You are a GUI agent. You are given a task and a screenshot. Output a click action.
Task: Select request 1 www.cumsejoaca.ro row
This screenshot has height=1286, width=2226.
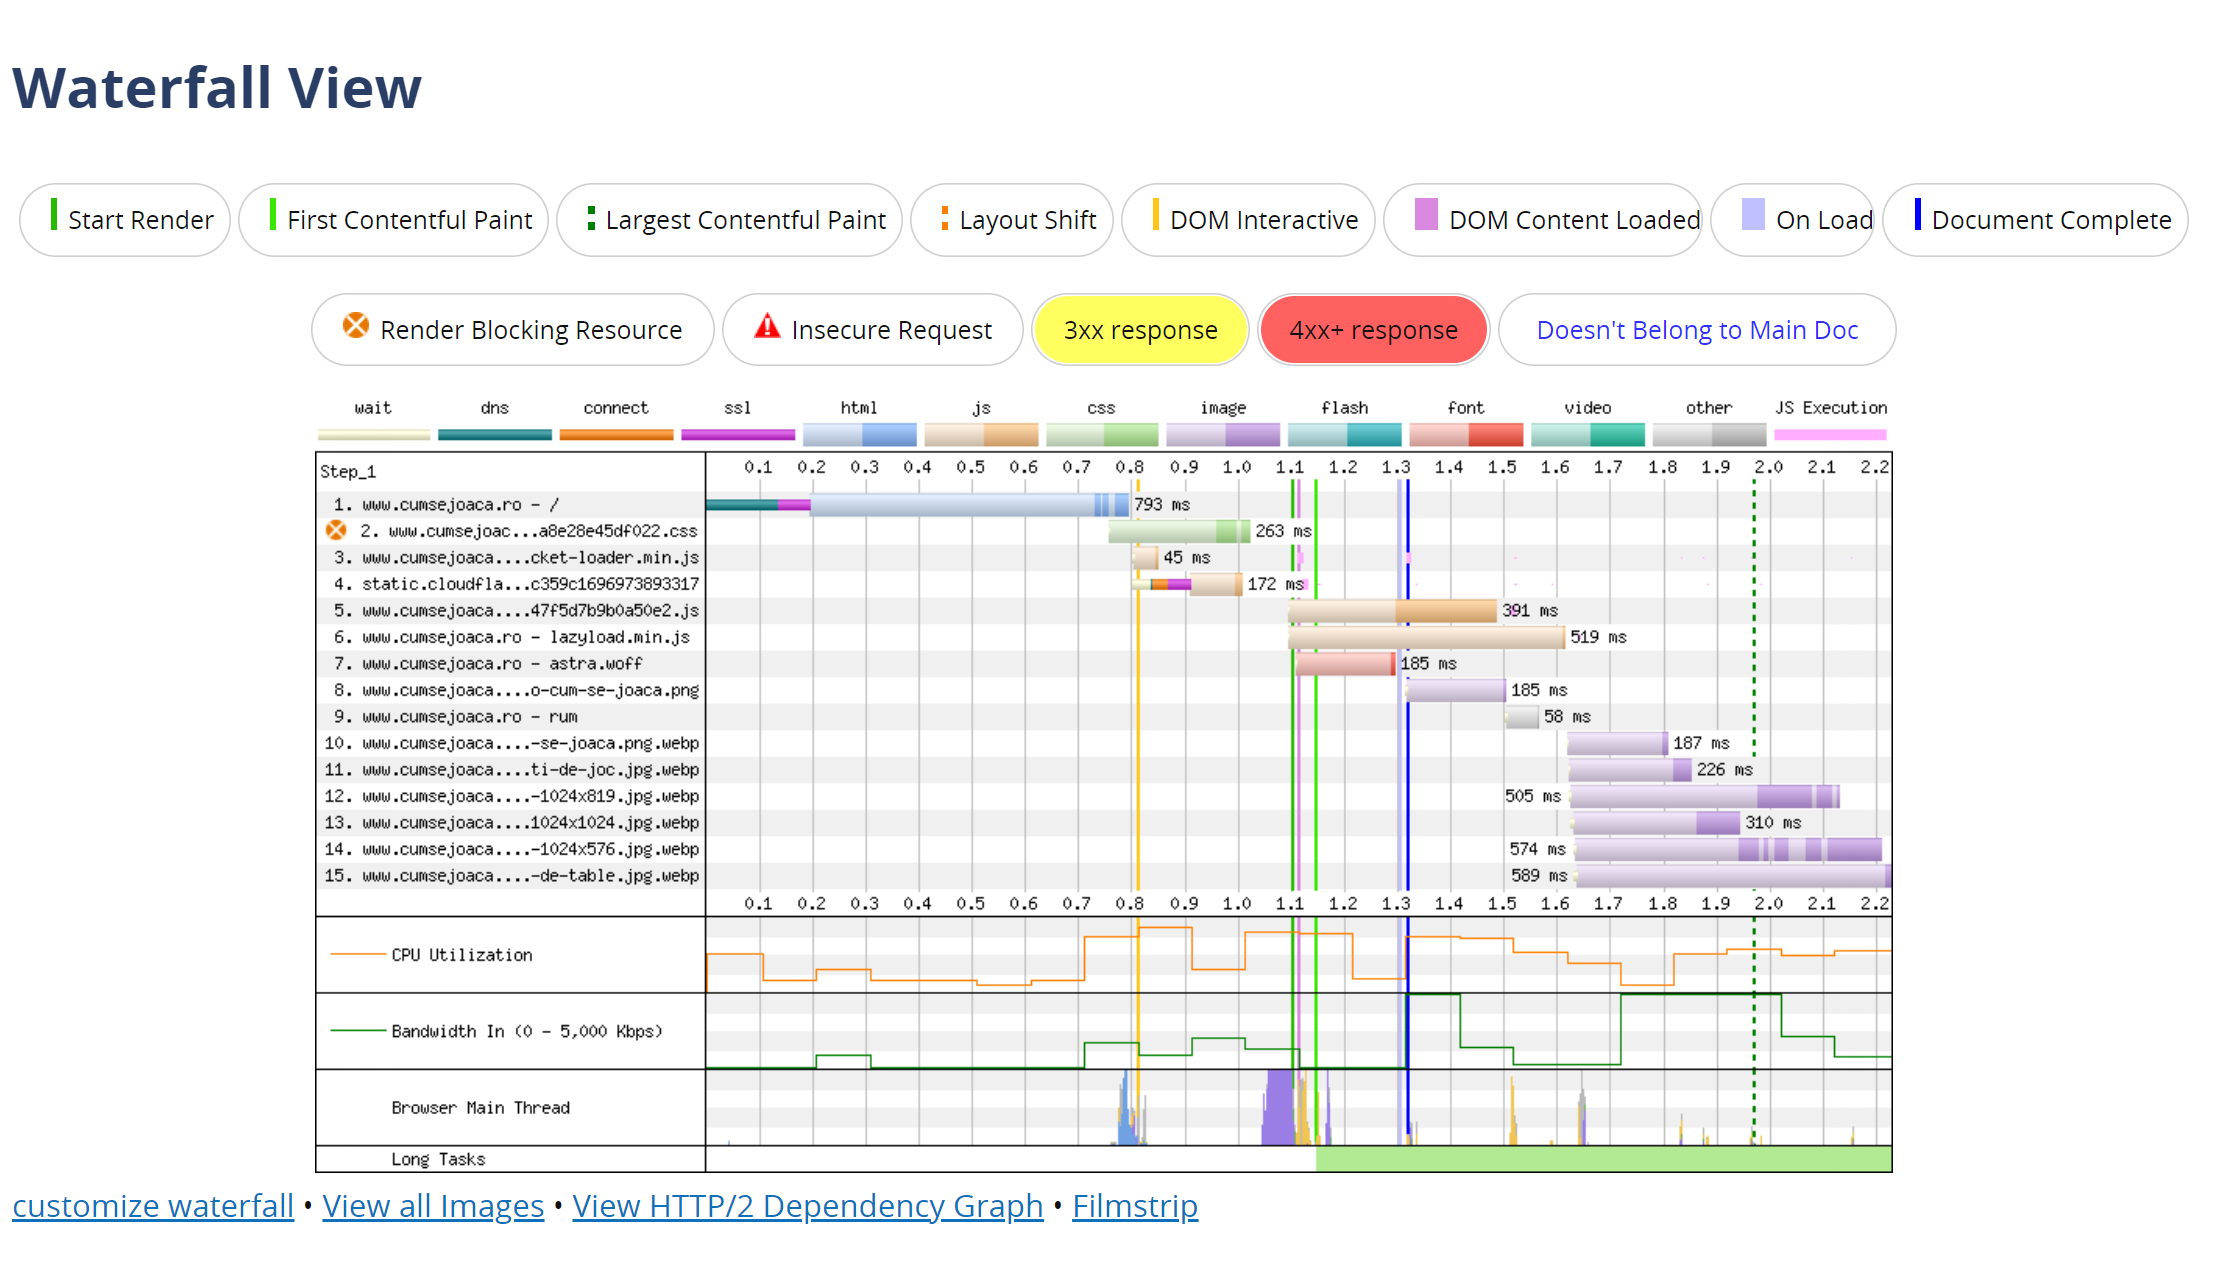coord(445,504)
